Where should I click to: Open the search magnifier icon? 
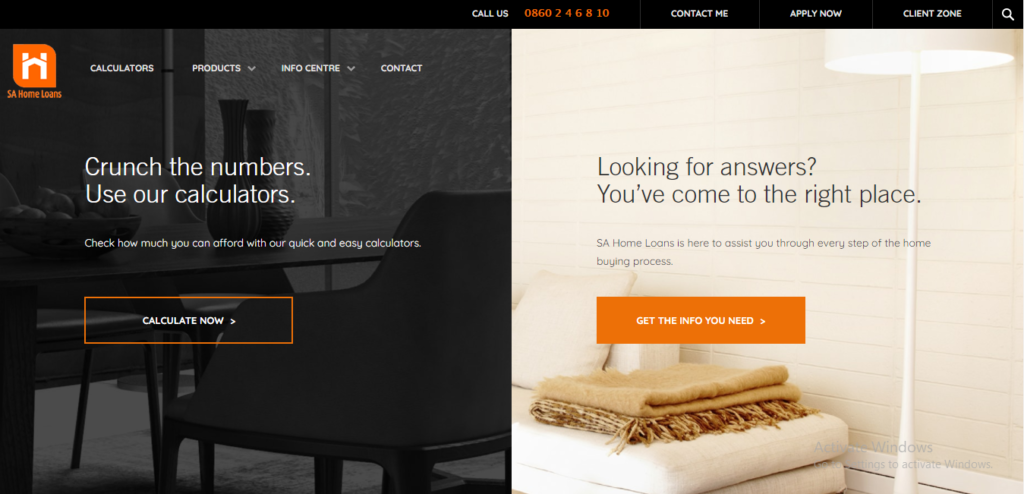[x=1008, y=14]
